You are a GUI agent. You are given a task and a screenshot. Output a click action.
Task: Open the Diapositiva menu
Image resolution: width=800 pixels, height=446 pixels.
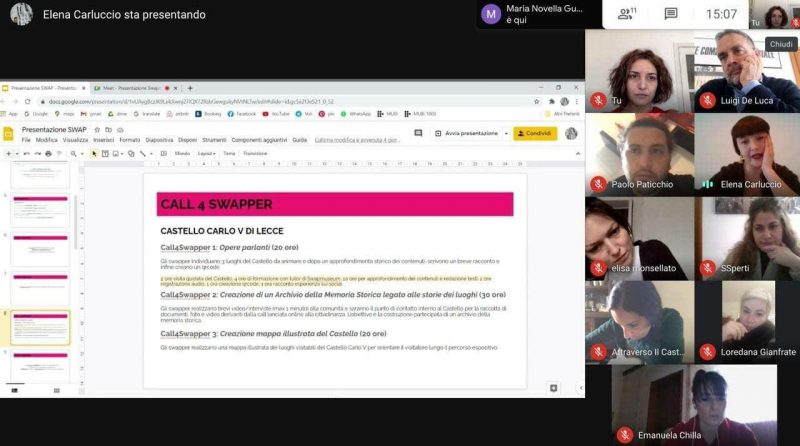pyautogui.click(x=159, y=140)
